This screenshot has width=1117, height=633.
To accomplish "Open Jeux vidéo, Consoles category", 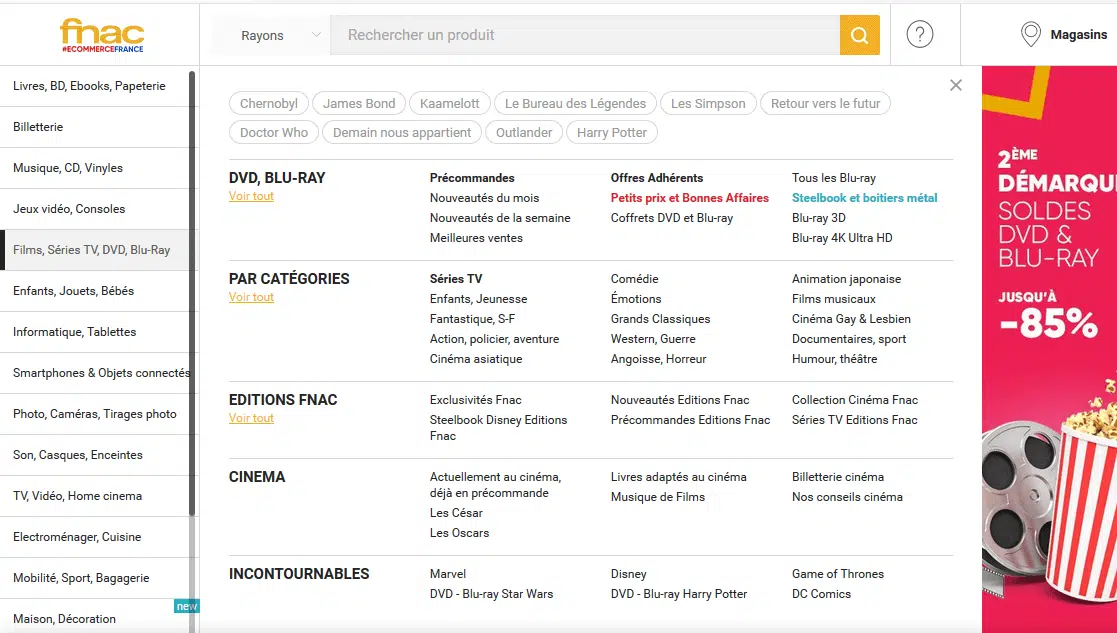I will [70, 209].
